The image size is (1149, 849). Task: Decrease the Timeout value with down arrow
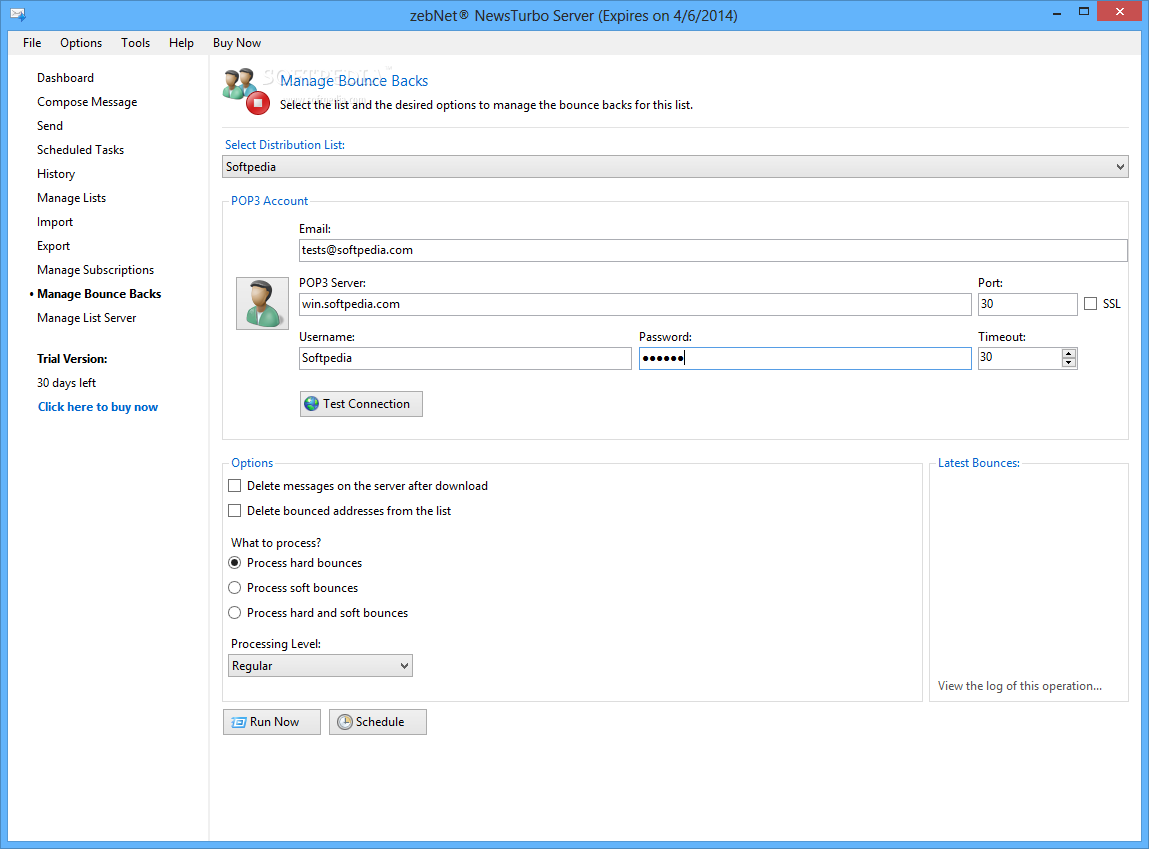pyautogui.click(x=1068, y=363)
